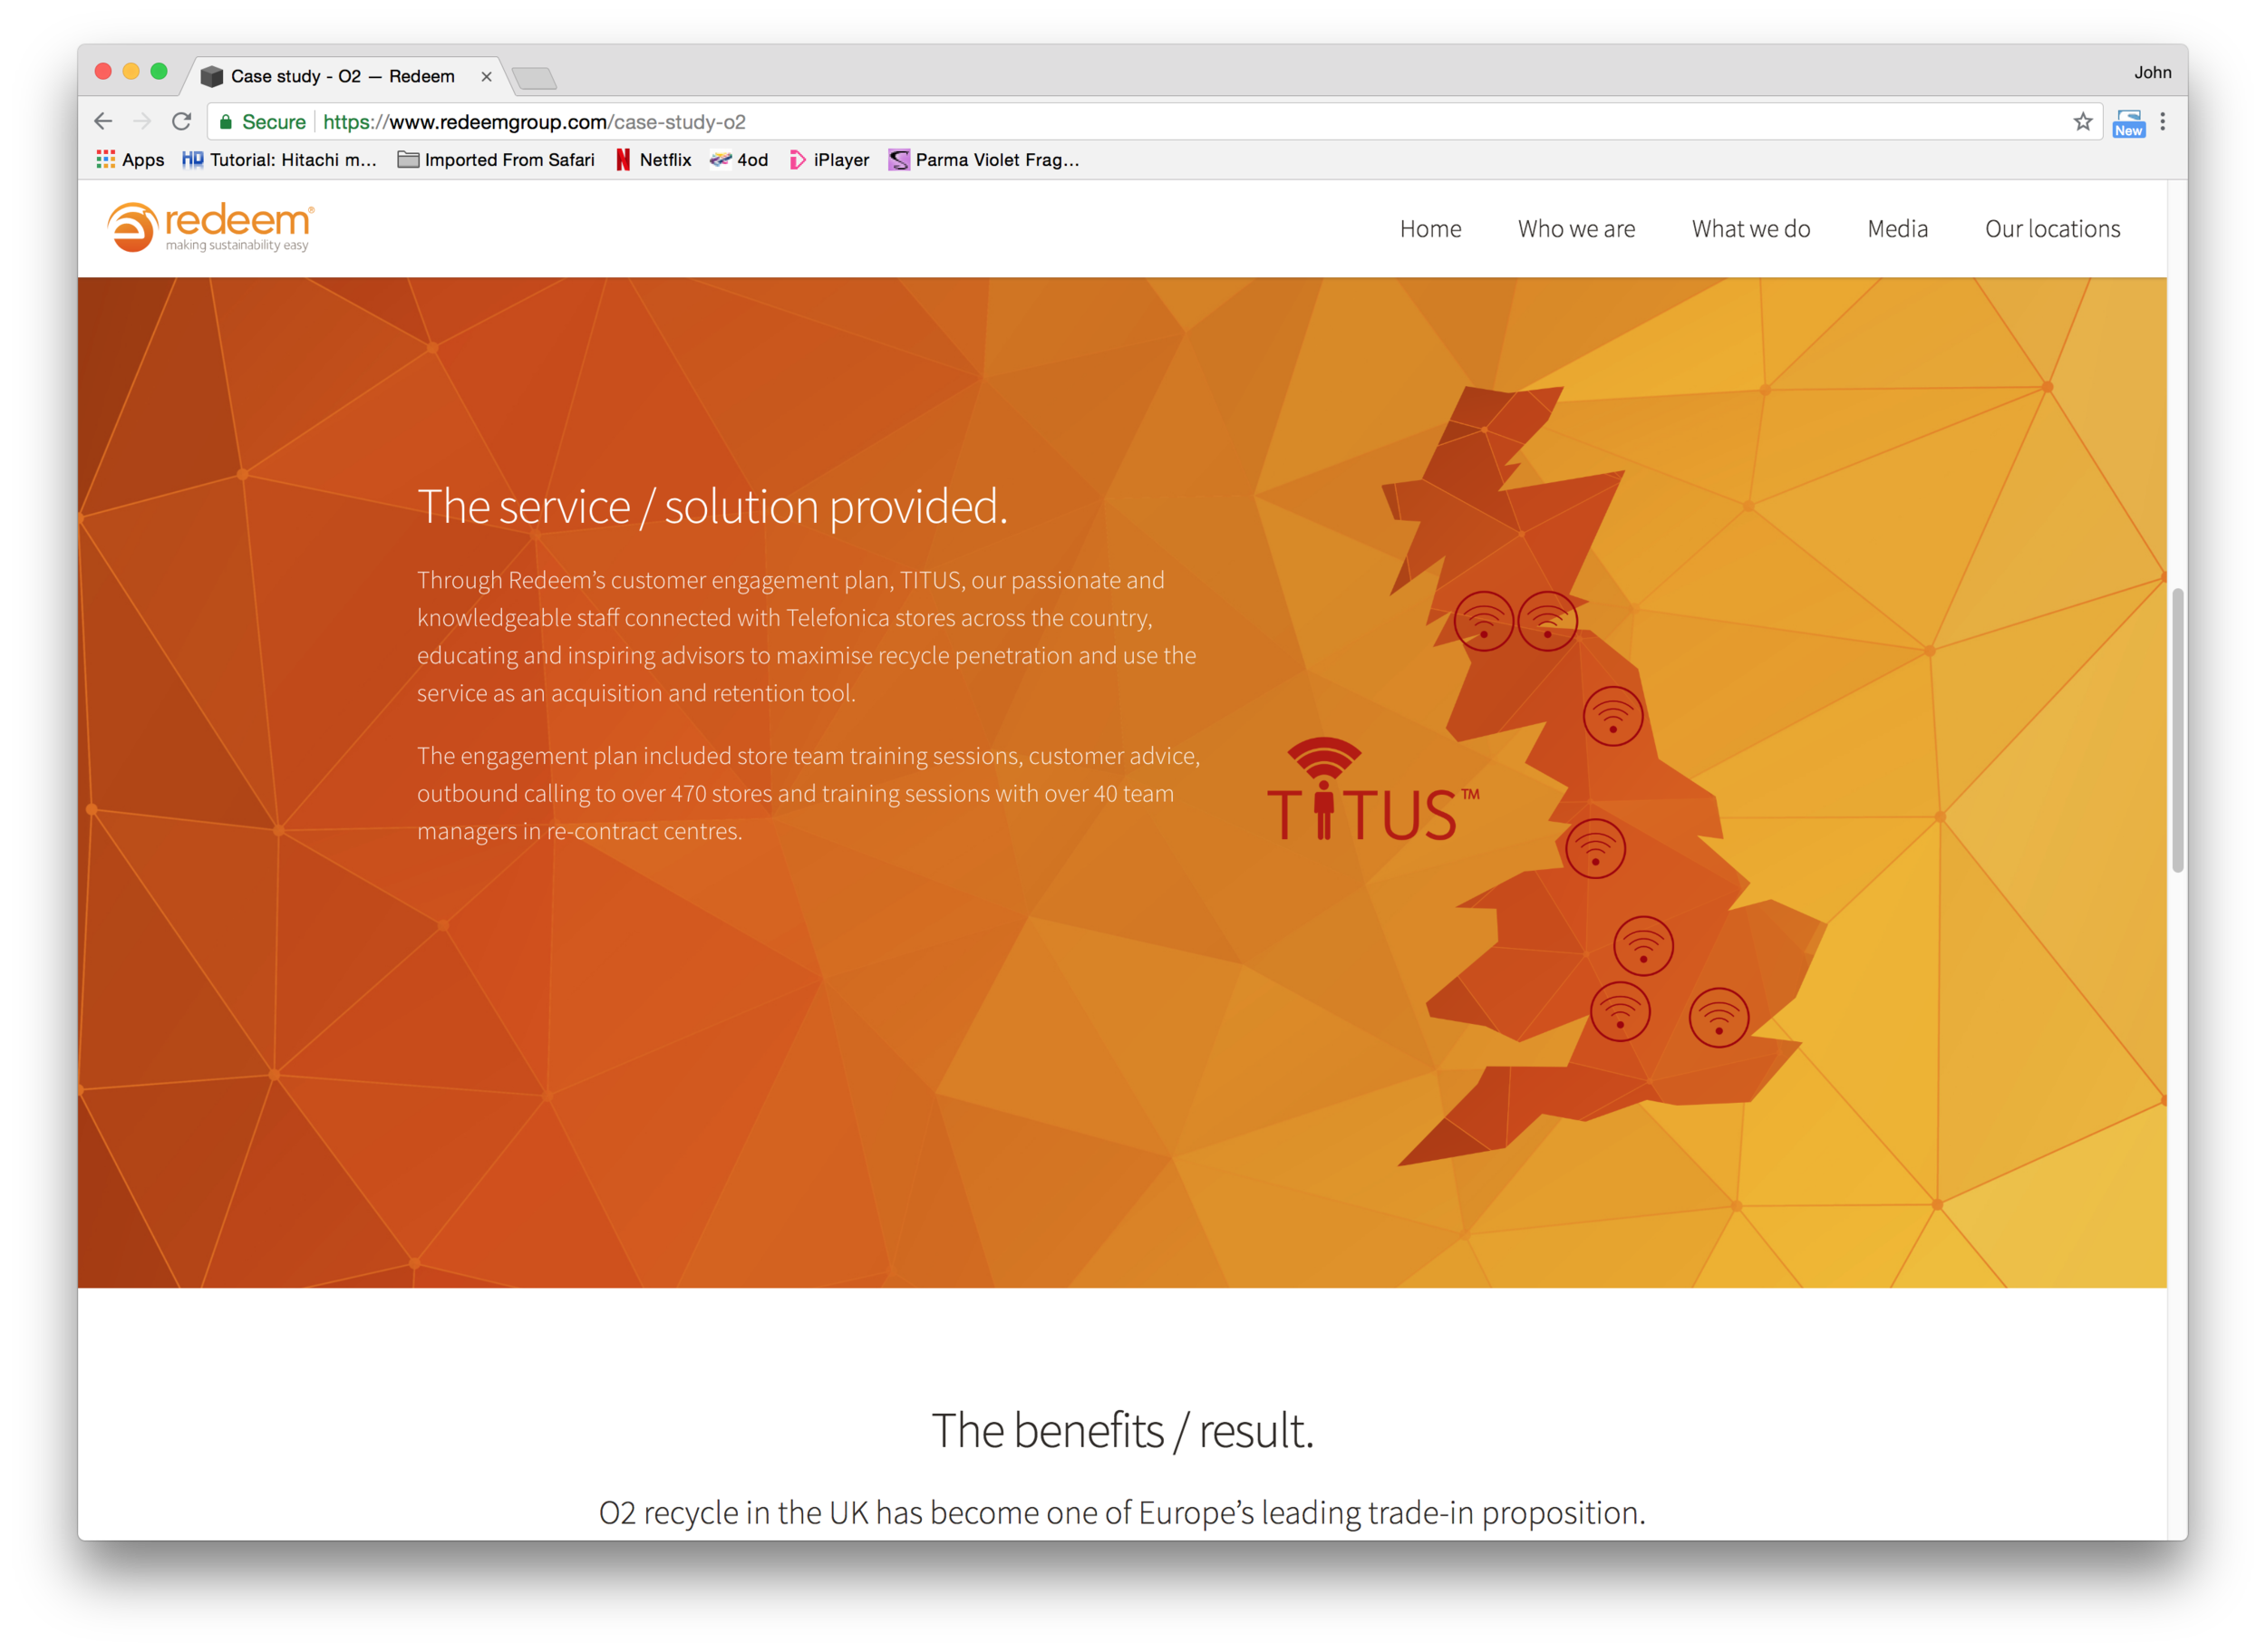2266x1652 pixels.
Task: Click 'The benefits / result.' heading
Action: (1122, 1431)
